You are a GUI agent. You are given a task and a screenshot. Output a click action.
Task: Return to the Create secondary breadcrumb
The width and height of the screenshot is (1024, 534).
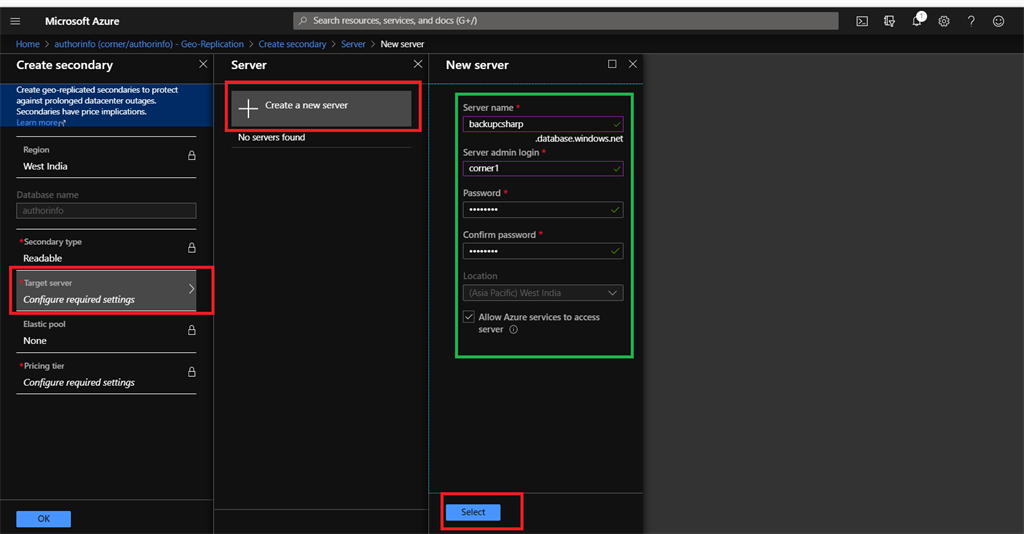tap(292, 44)
